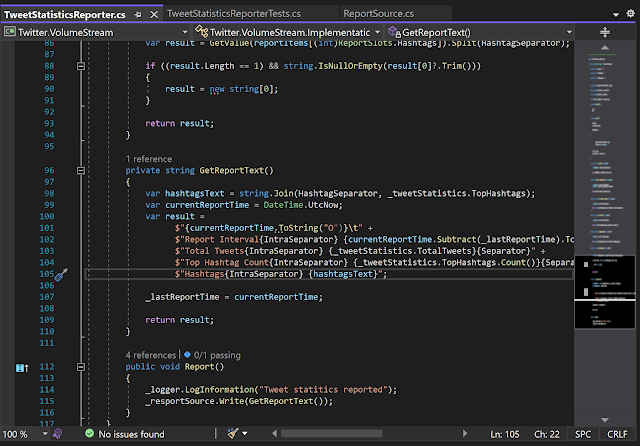Click '_lastReportTime' on line 107
640x446 pixels.
click(182, 297)
